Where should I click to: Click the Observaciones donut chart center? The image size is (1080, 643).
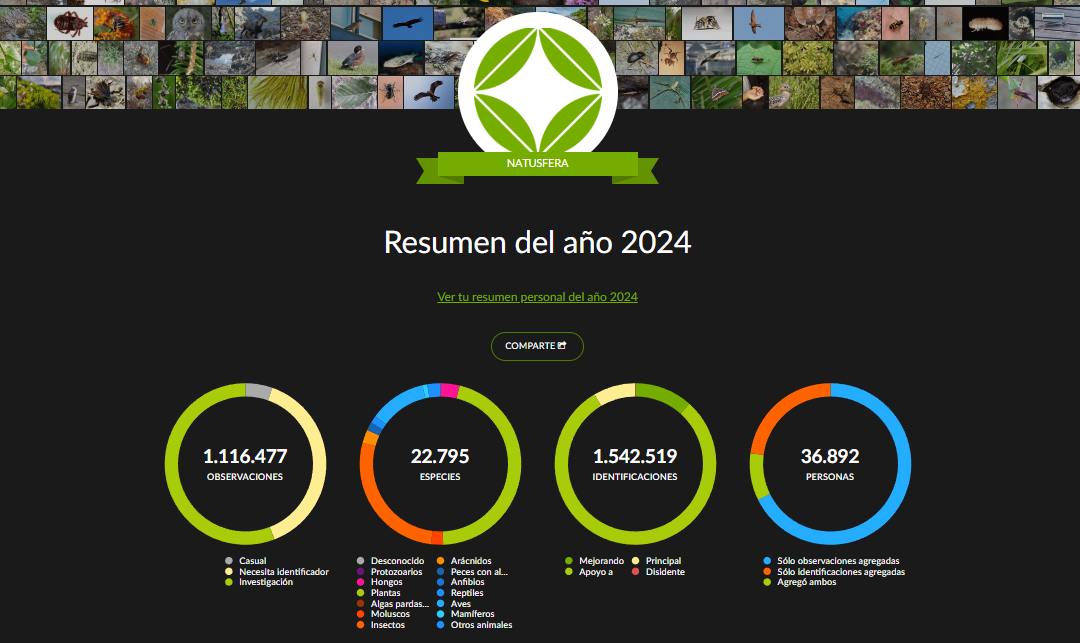coord(245,464)
